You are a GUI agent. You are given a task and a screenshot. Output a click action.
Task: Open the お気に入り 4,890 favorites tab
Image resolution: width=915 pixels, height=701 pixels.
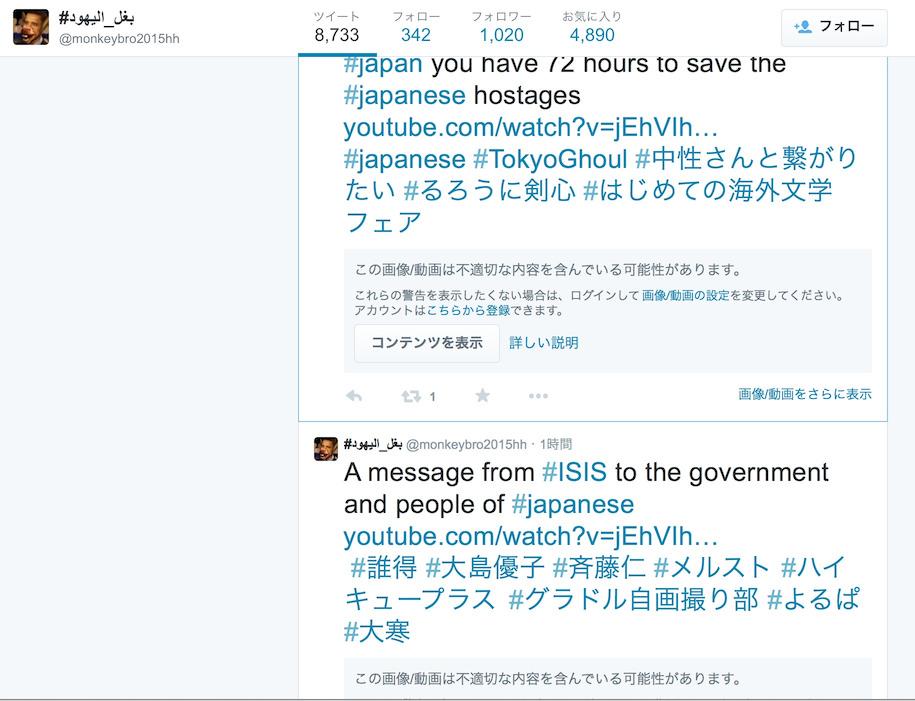click(592, 27)
